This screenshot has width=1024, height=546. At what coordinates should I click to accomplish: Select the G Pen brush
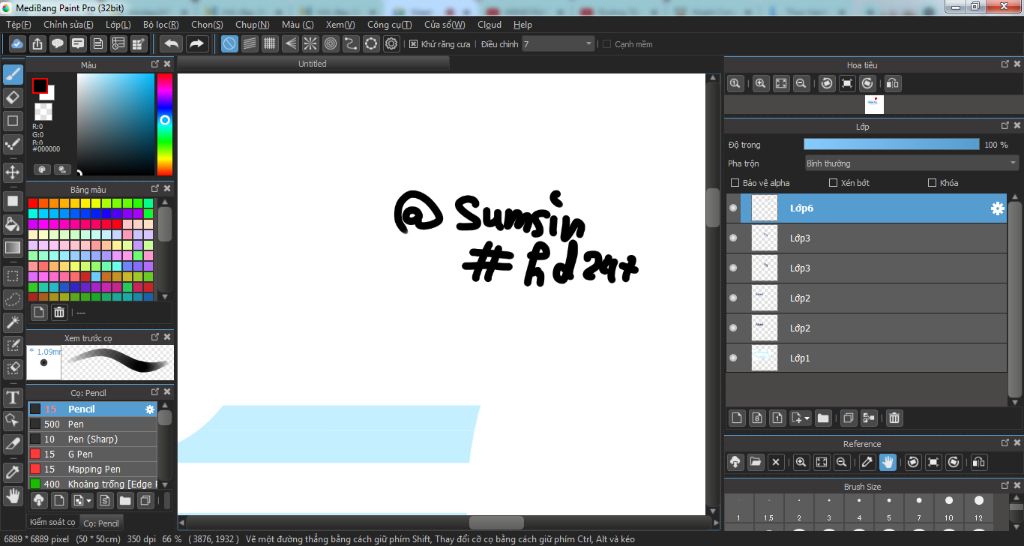(x=93, y=454)
